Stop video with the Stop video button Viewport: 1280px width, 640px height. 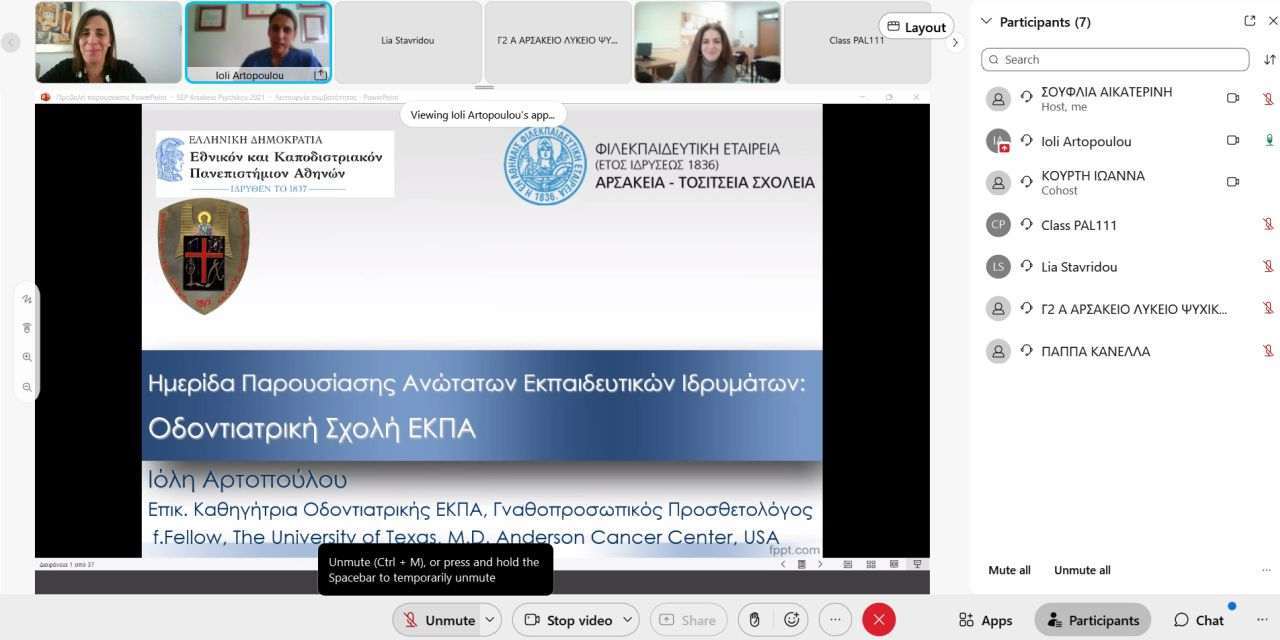[567, 620]
